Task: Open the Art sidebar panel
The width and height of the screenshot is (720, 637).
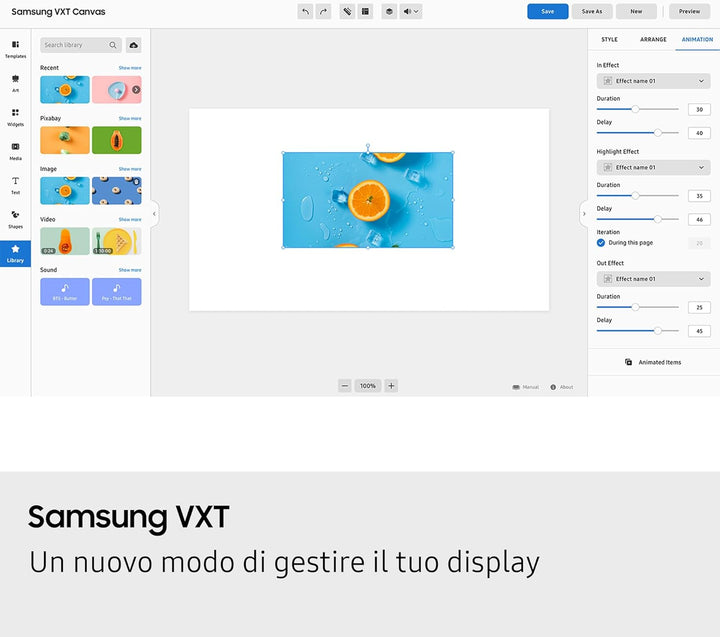Action: coord(16,83)
